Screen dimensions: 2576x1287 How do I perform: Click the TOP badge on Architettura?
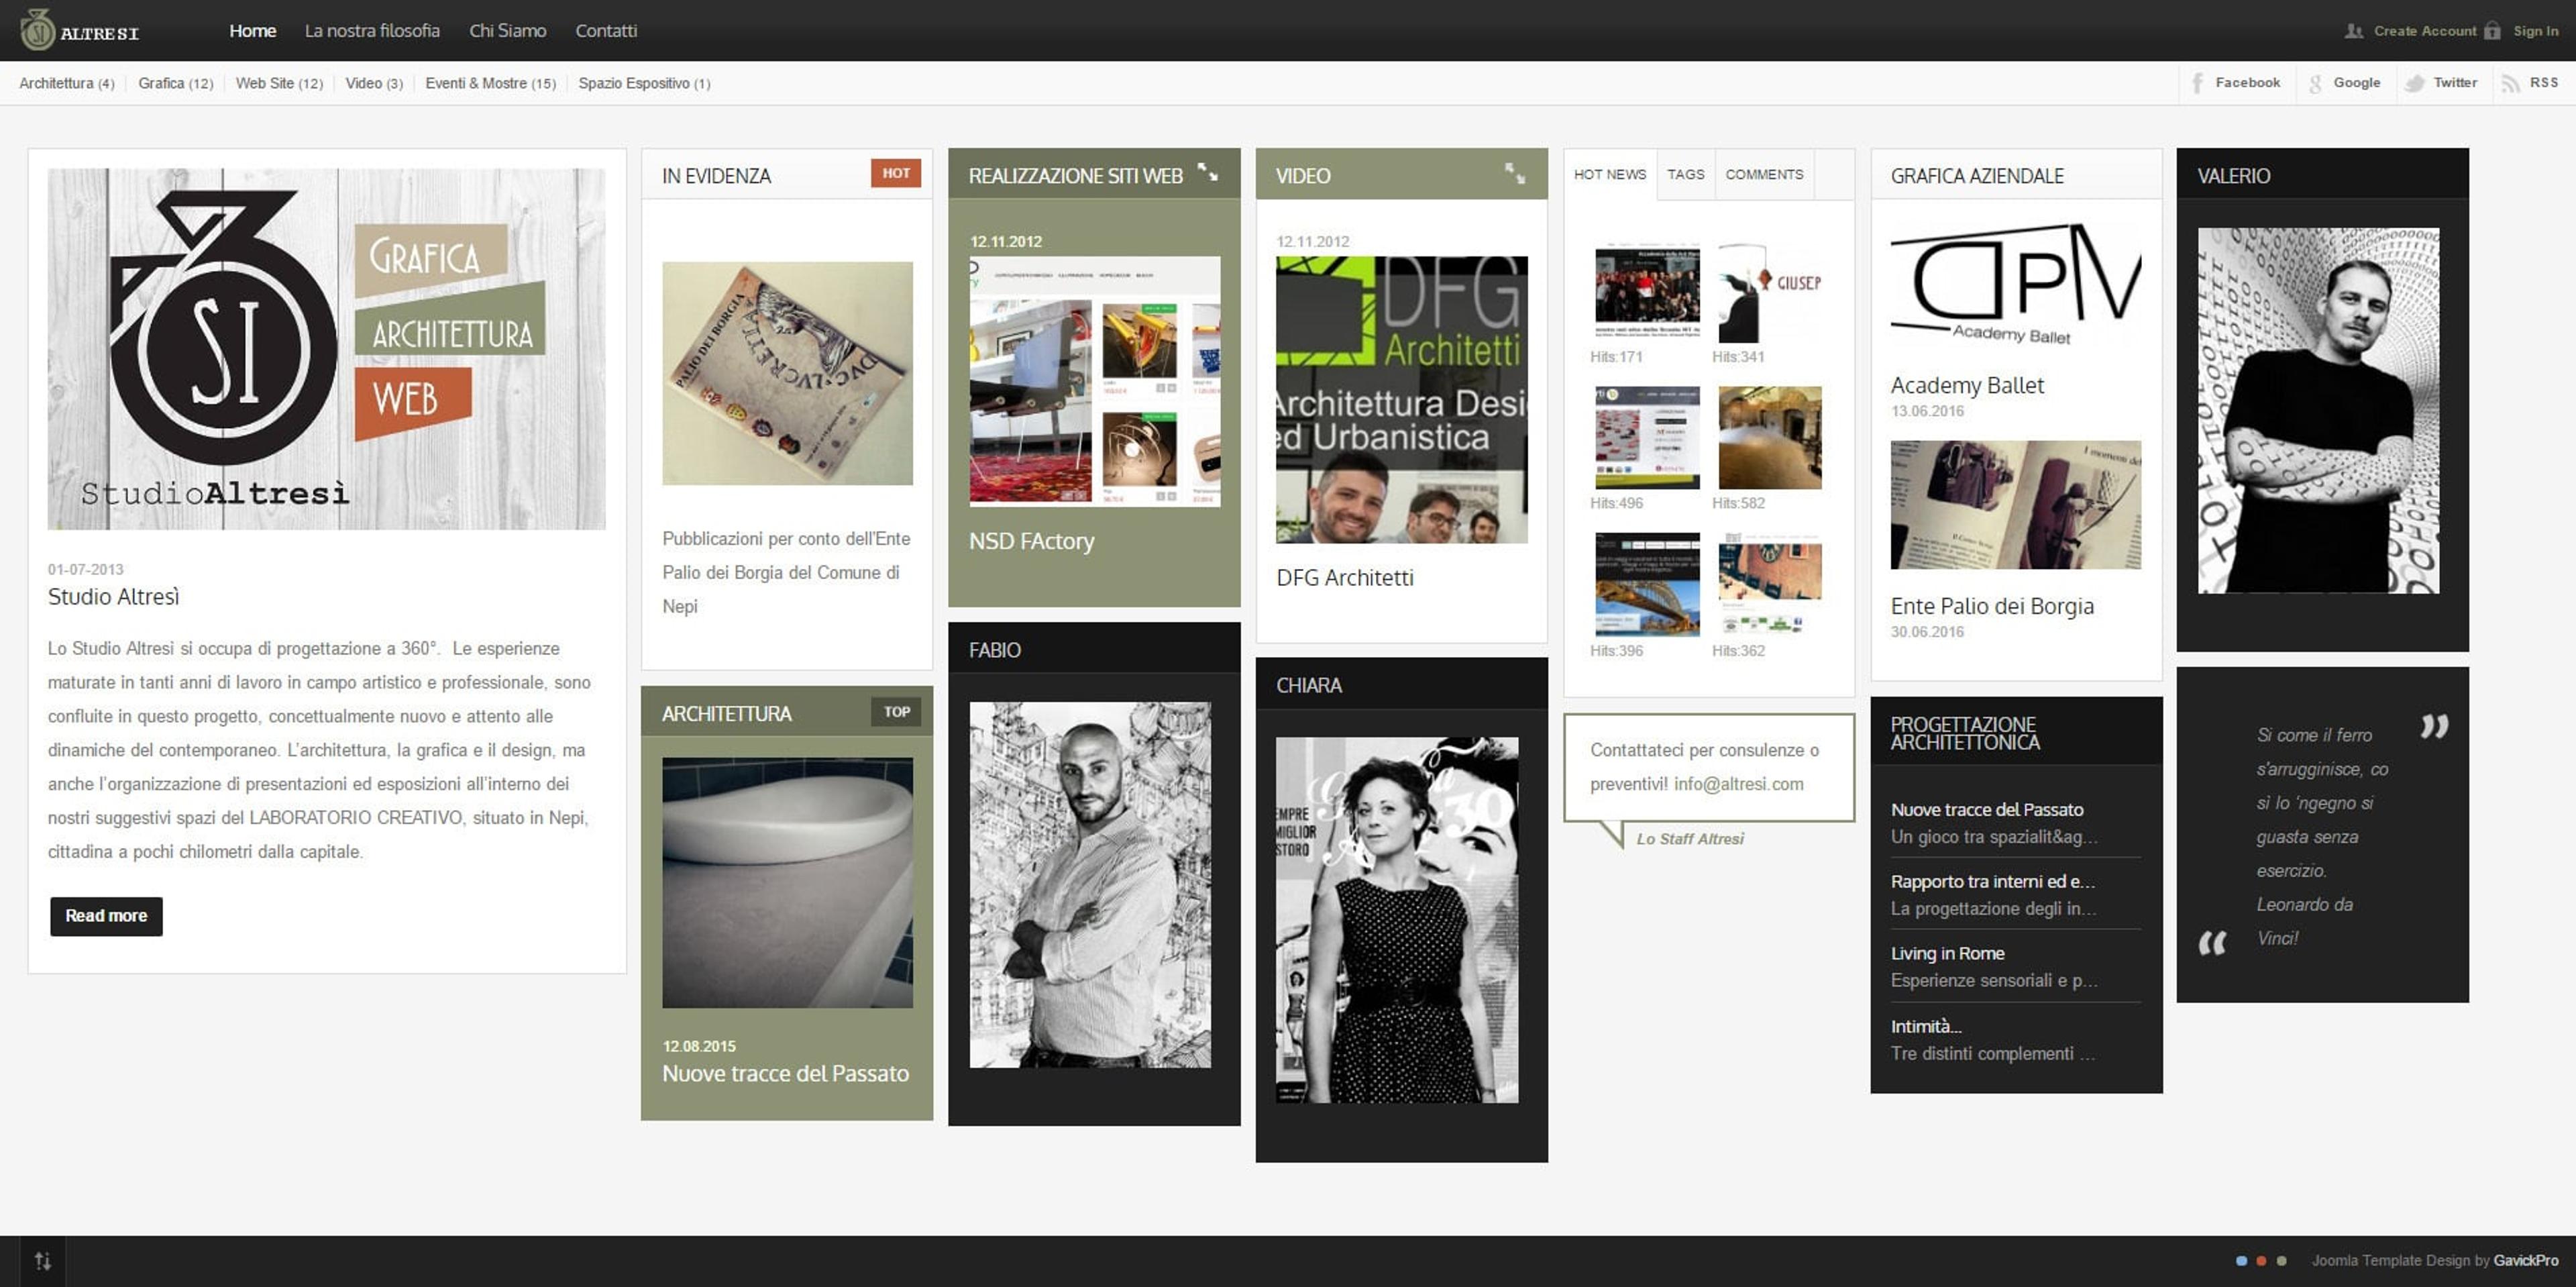pos(896,712)
